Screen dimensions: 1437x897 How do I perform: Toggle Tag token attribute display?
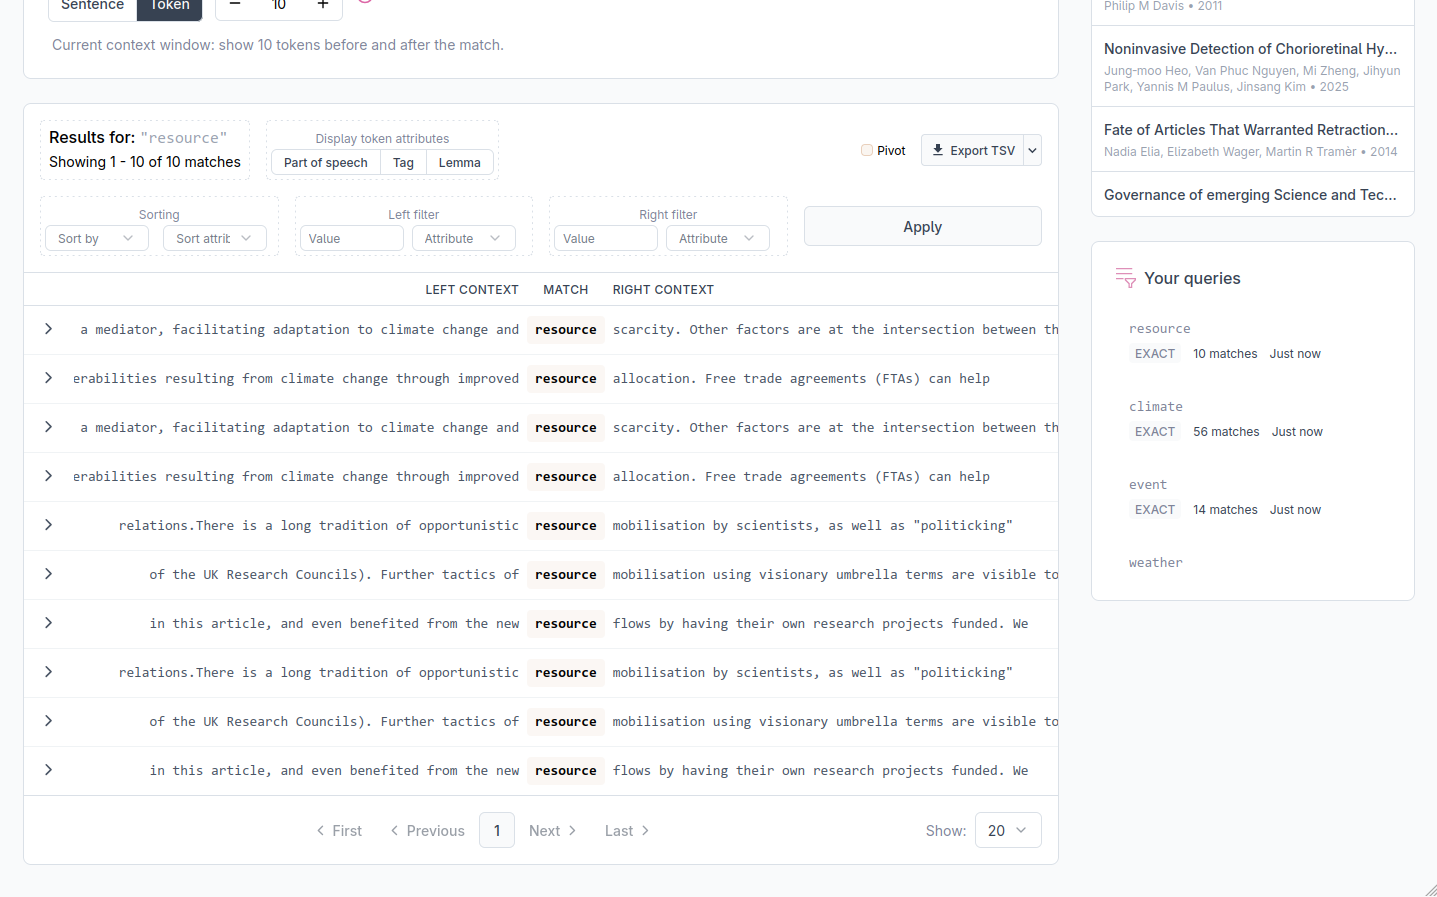pos(403,163)
